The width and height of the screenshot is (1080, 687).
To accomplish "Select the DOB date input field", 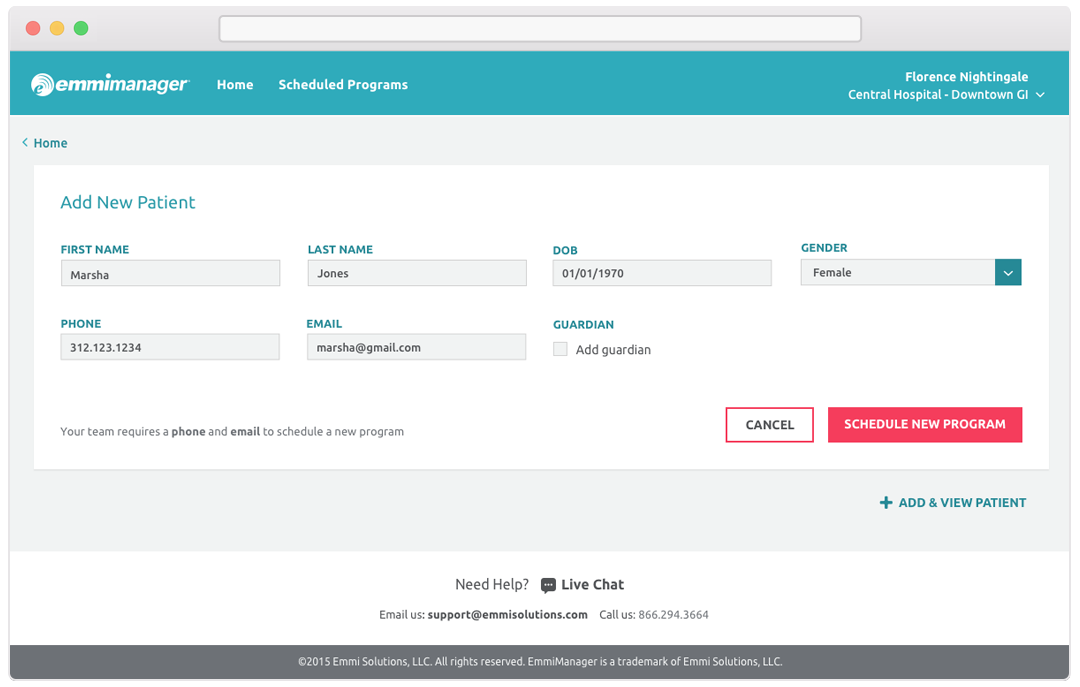I will (661, 273).
